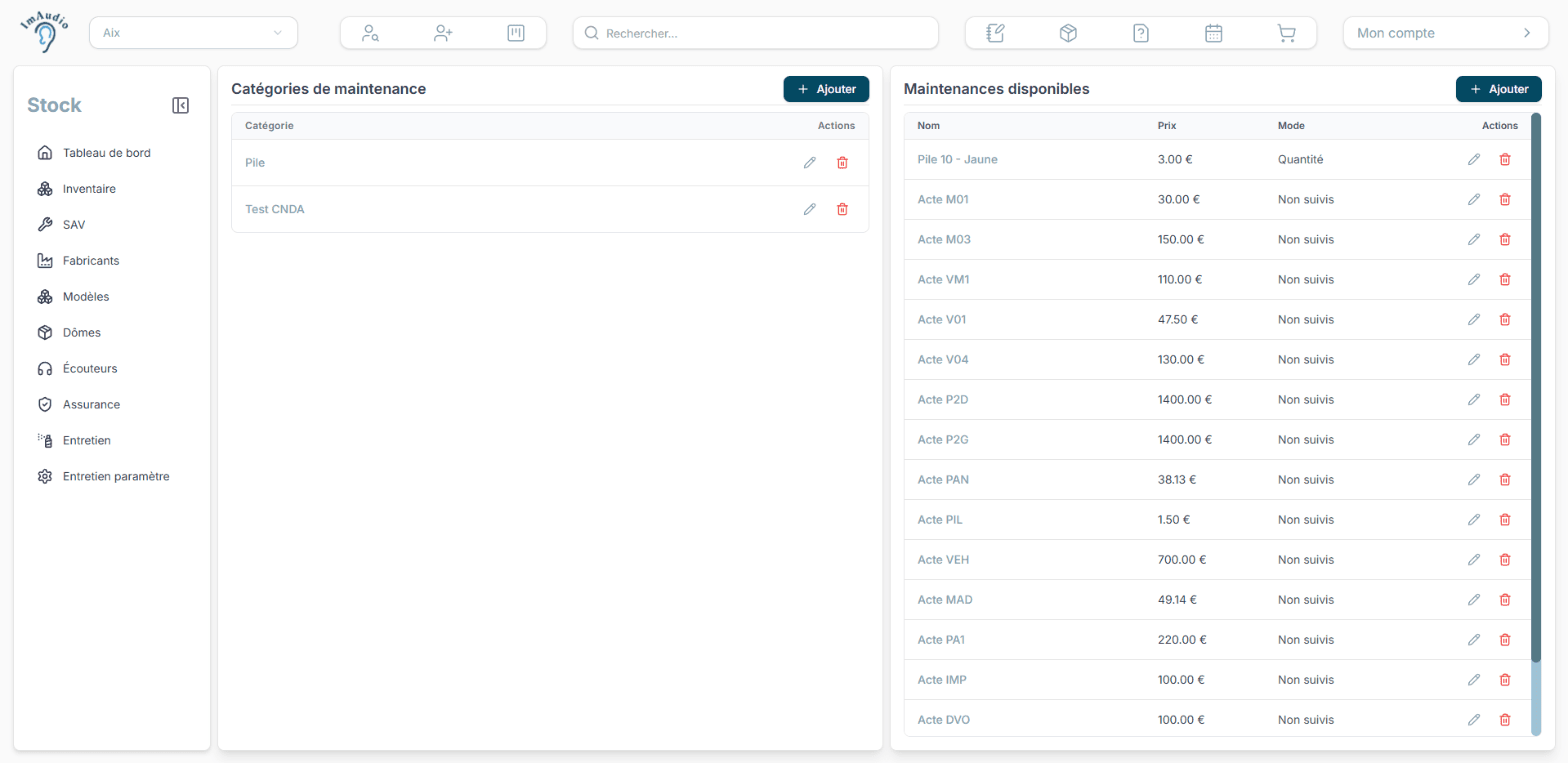Edit the Acte PAN maintenance entry

(x=1473, y=479)
